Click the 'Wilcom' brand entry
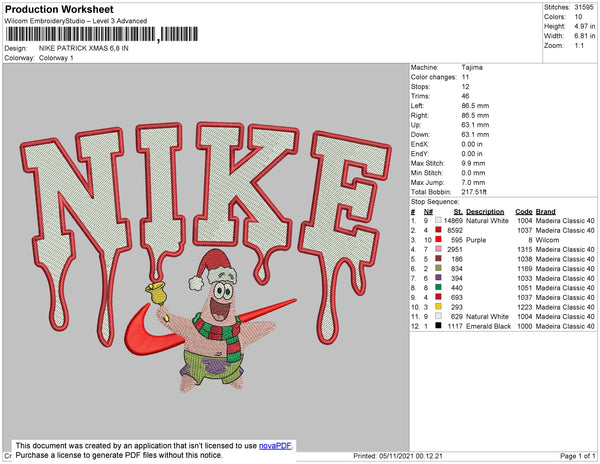 (x=547, y=240)
